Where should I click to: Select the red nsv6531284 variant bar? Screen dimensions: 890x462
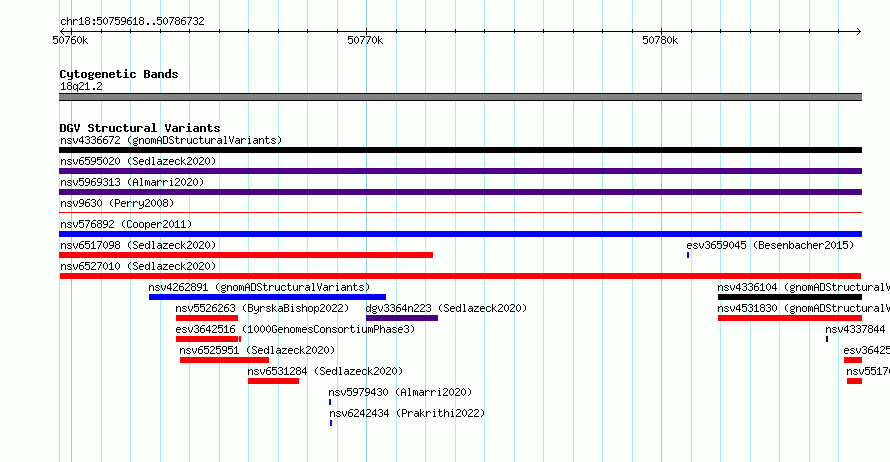pyautogui.click(x=274, y=381)
